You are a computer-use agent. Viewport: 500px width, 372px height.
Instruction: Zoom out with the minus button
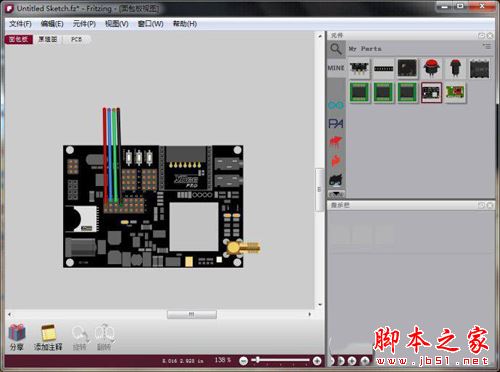[x=243, y=361]
